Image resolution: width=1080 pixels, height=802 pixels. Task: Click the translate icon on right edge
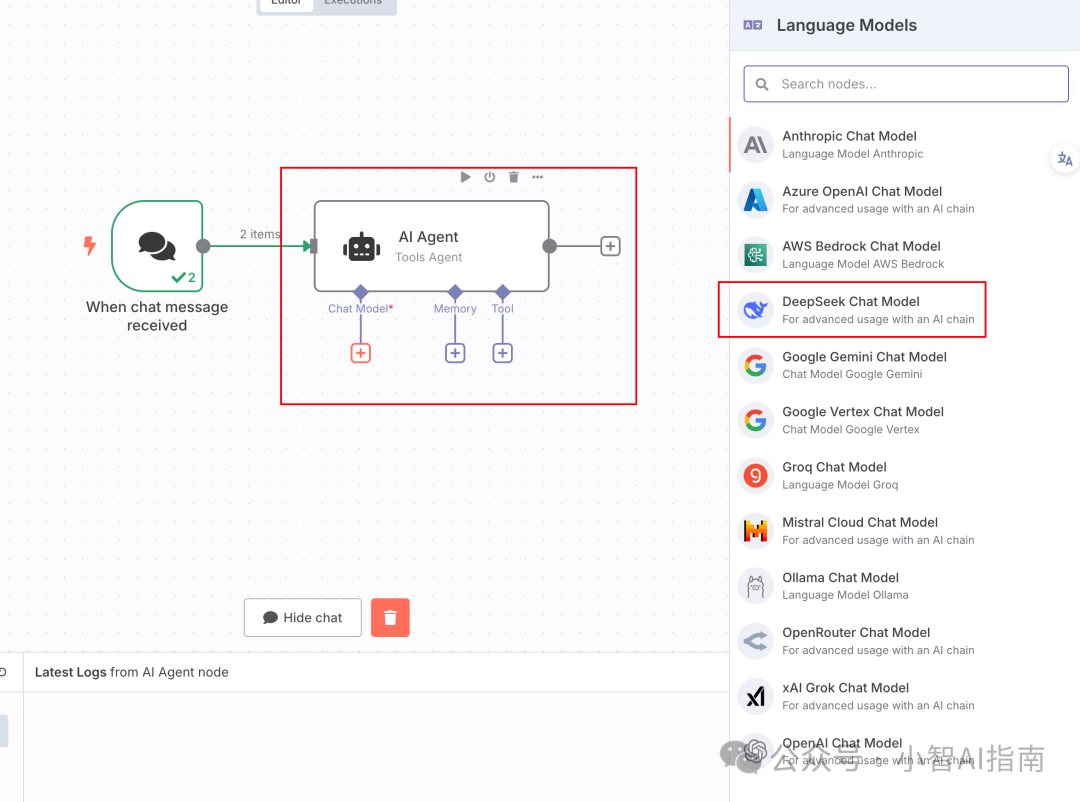click(1064, 159)
